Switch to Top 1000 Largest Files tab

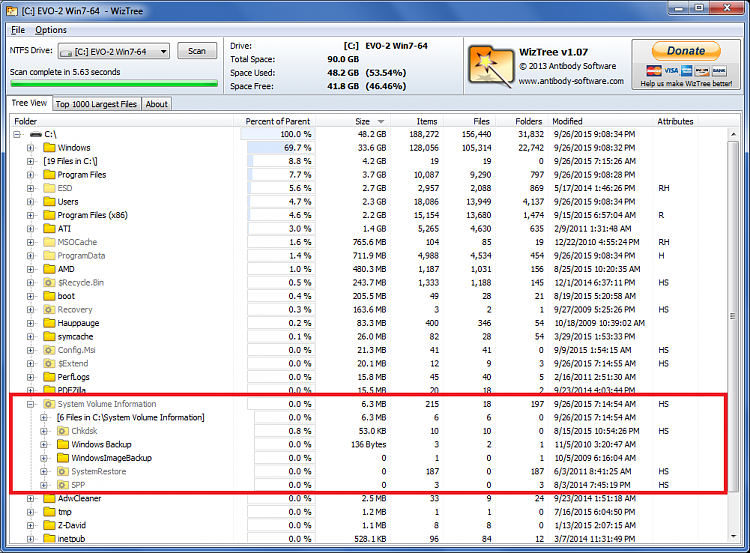point(96,104)
